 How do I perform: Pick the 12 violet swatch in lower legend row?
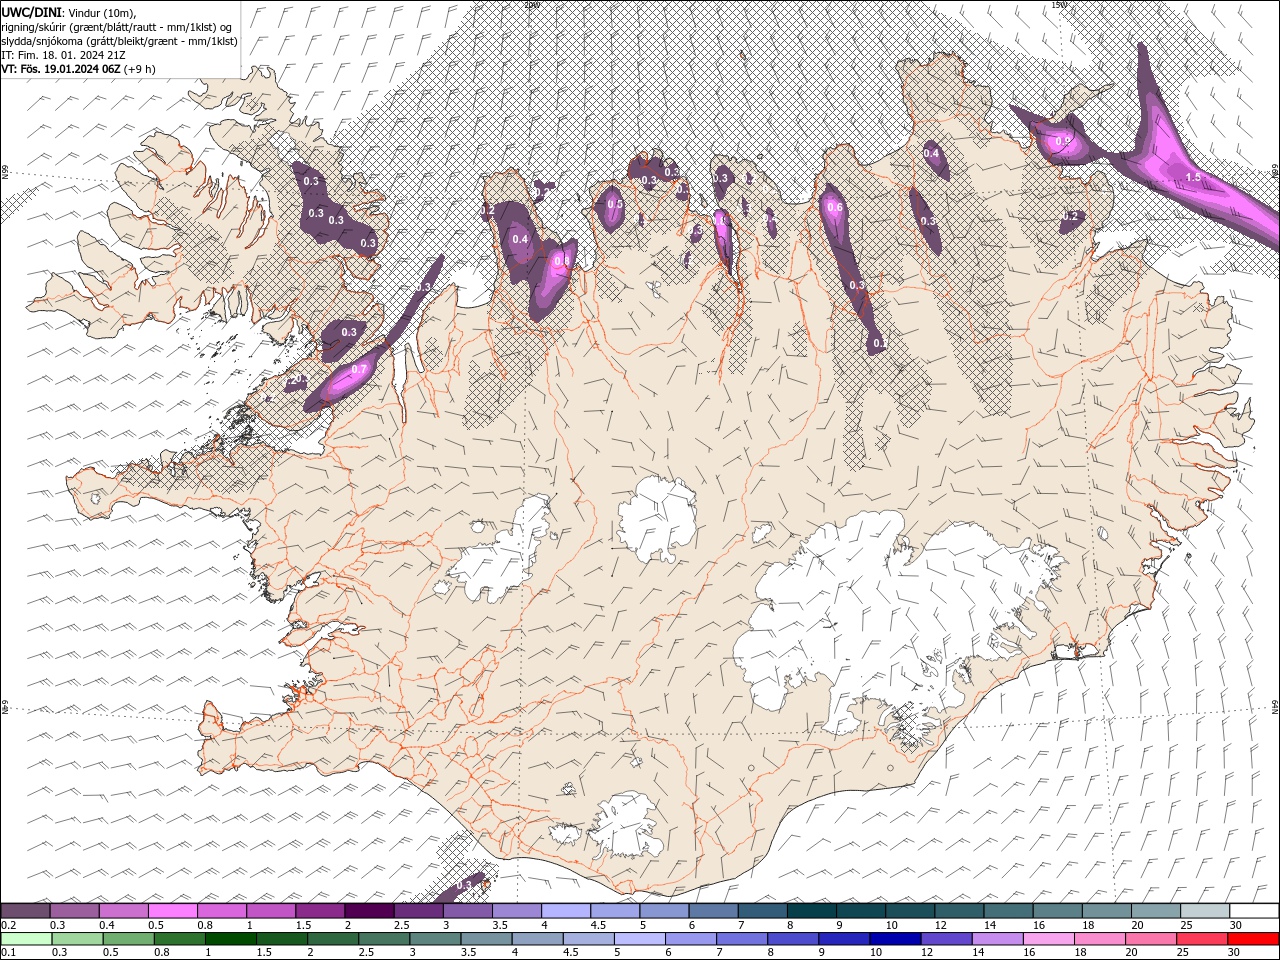click(946, 939)
